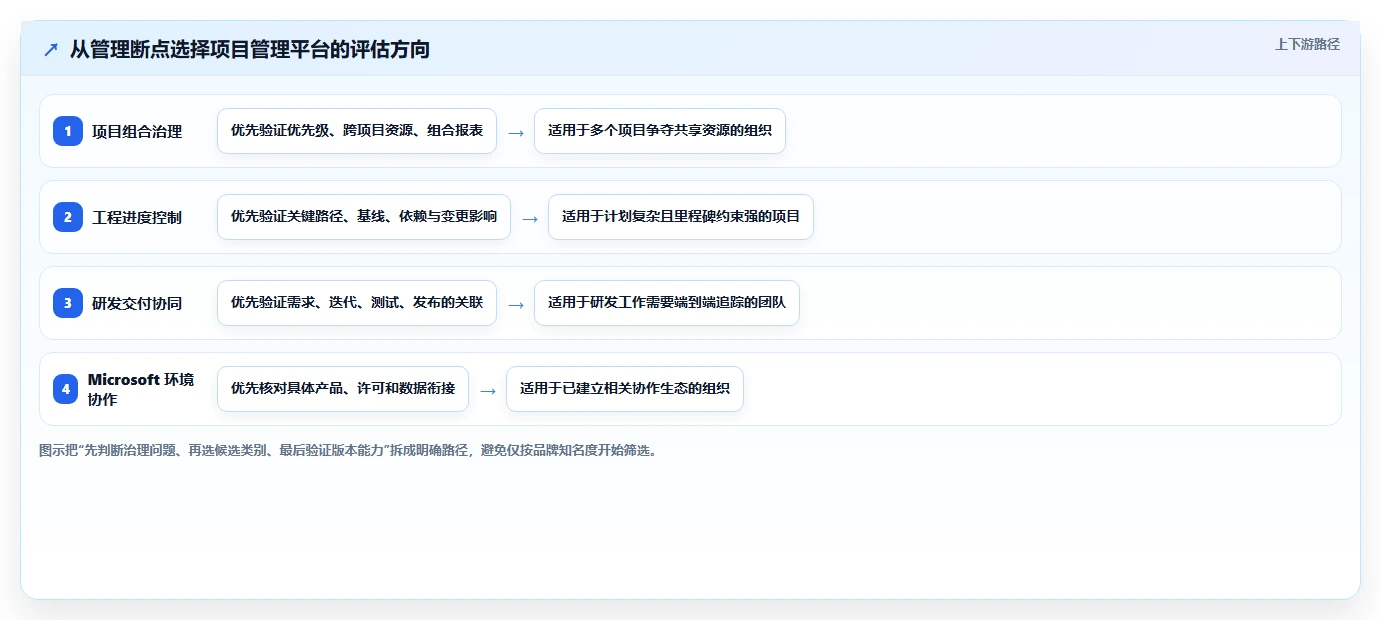Image resolution: width=1381 pixels, height=620 pixels.
Task: Click the diagonal arrow icon beside the title
Action: click(51, 50)
